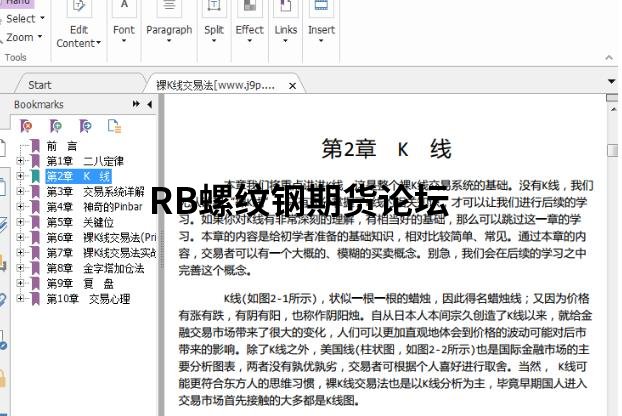Select bookmark 第1章 二八定律
This screenshot has width=622, height=416.
pos(85,161)
